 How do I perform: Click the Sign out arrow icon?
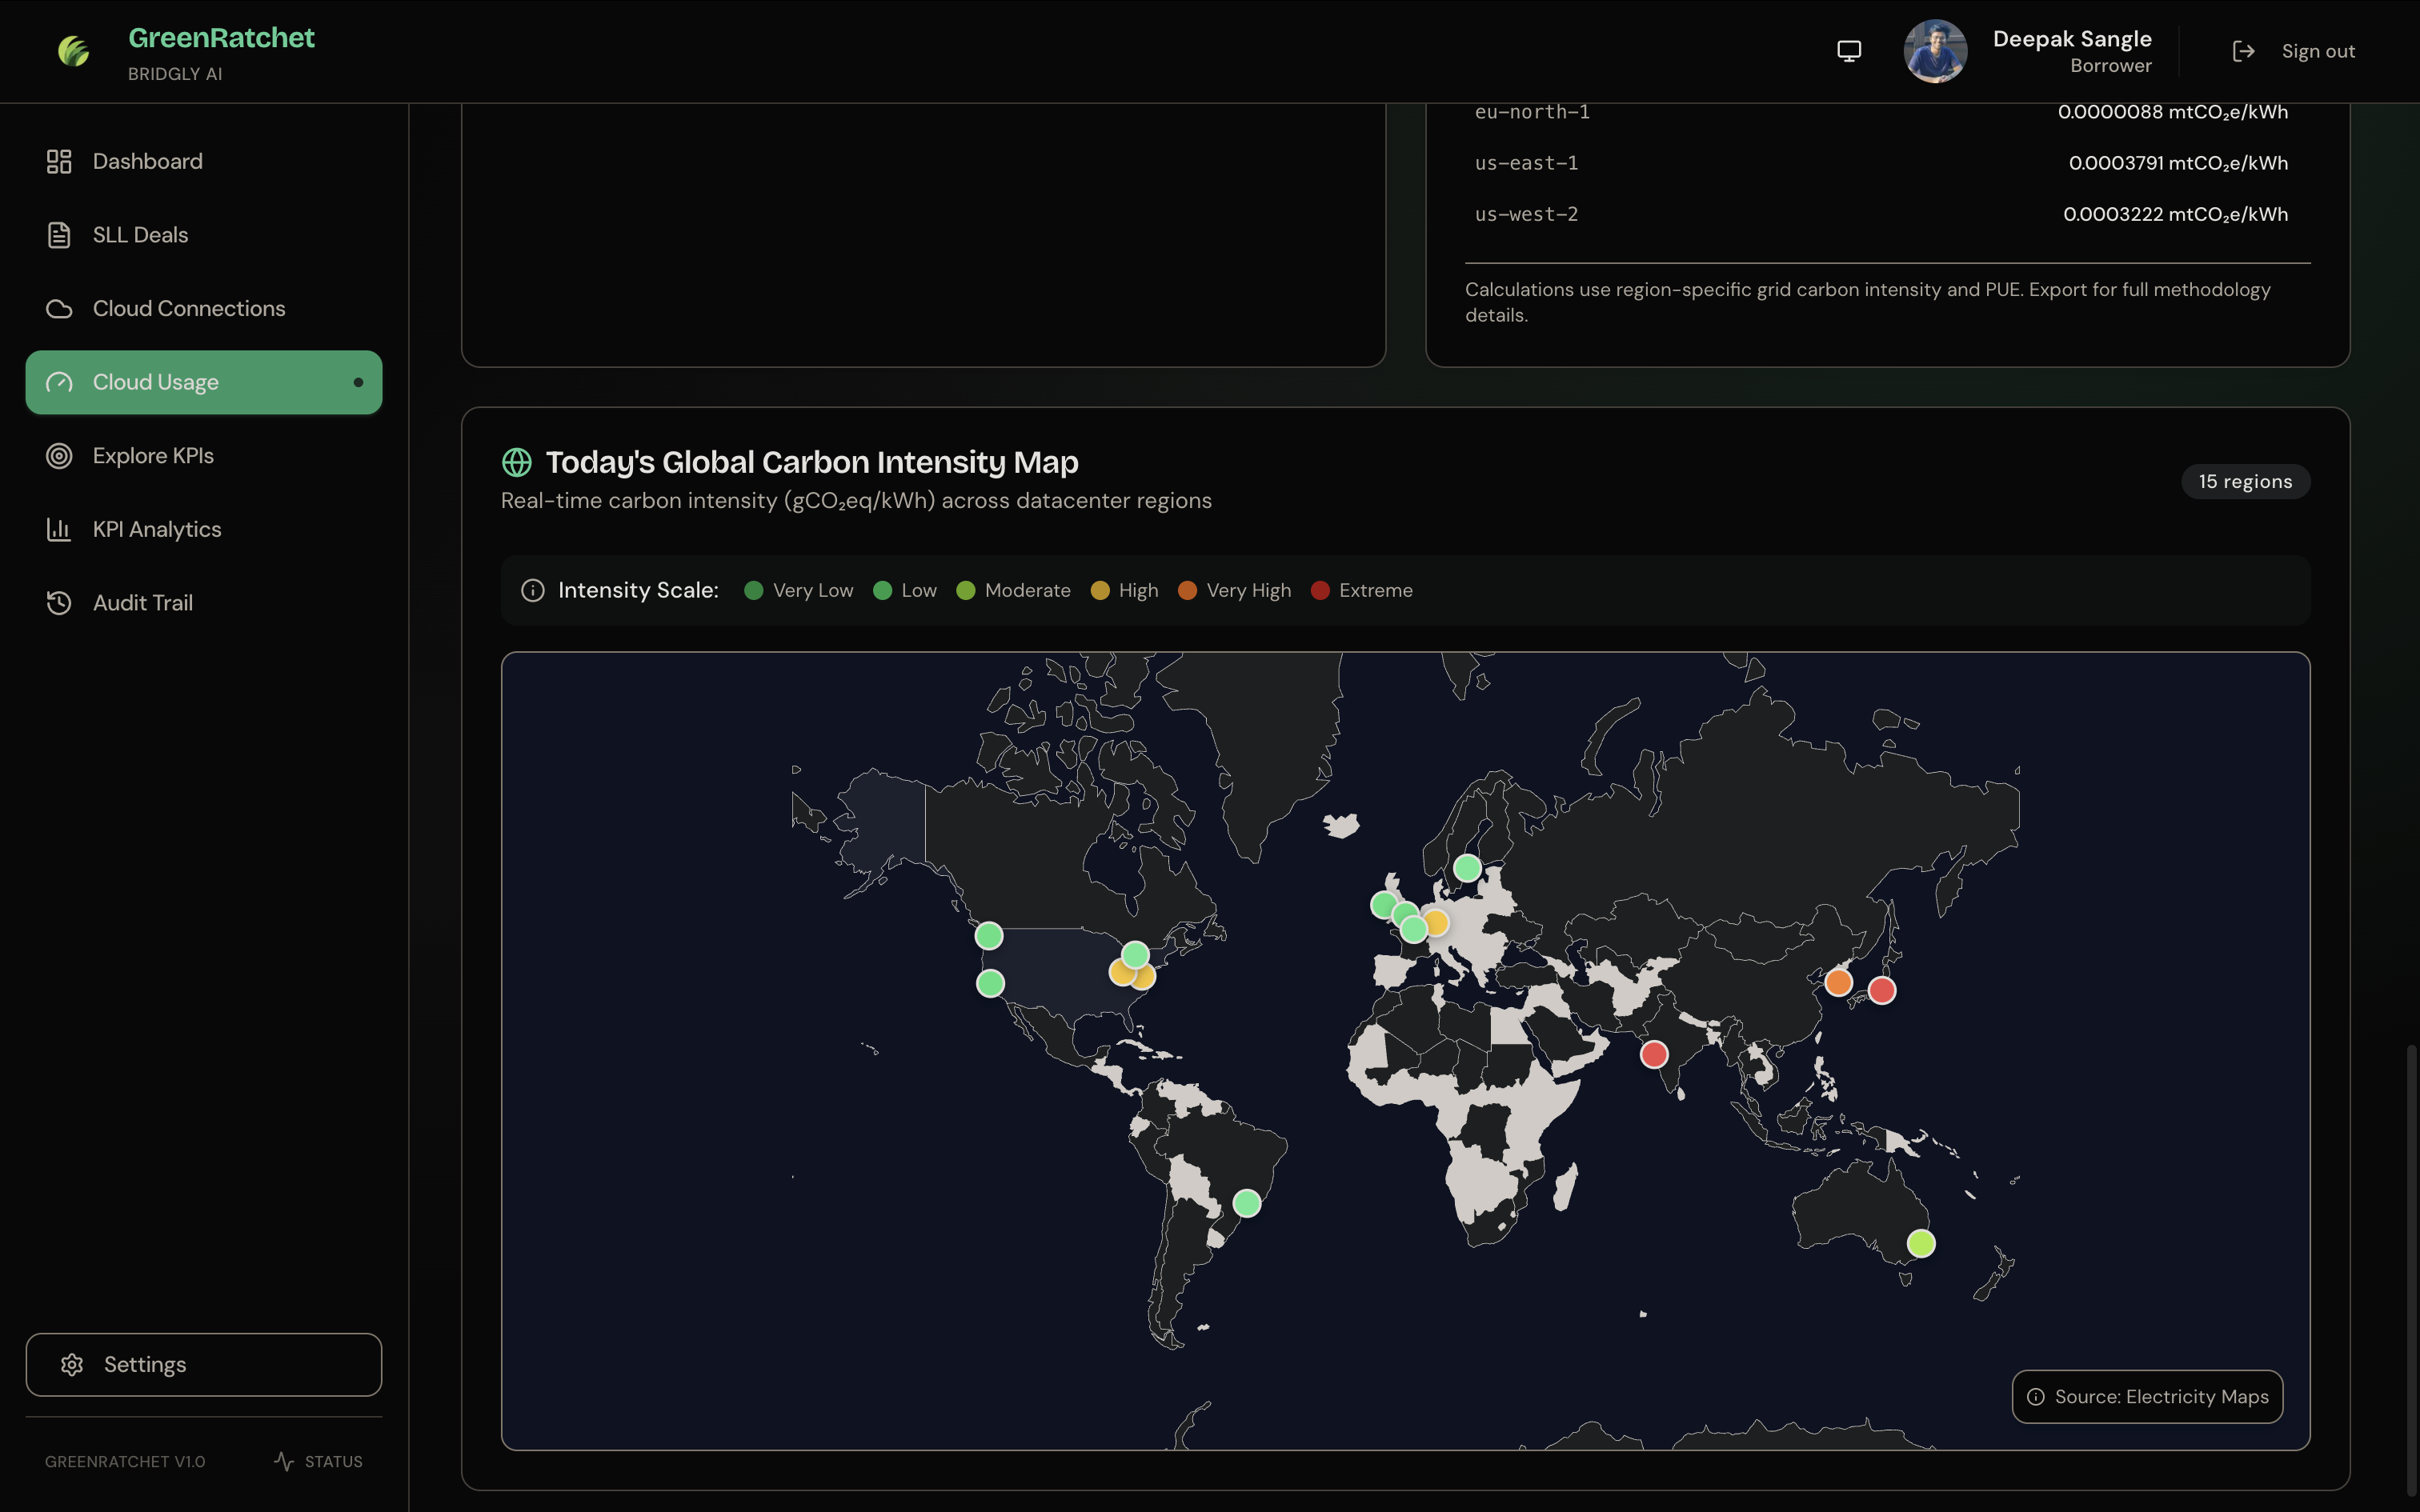[2243, 51]
